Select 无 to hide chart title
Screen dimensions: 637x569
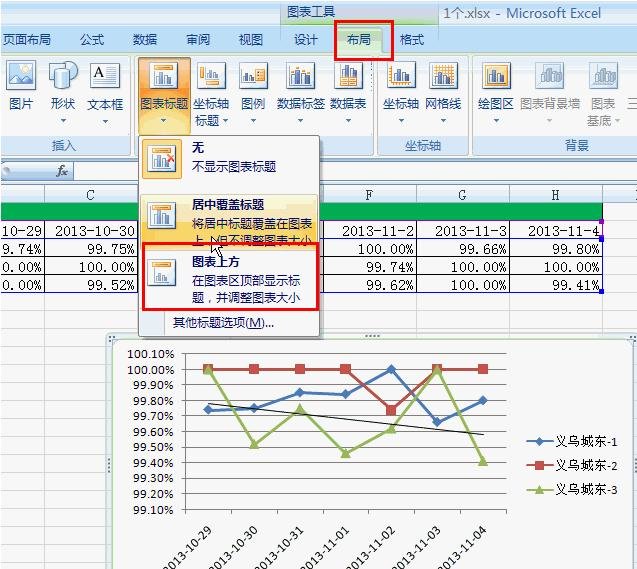pos(230,158)
